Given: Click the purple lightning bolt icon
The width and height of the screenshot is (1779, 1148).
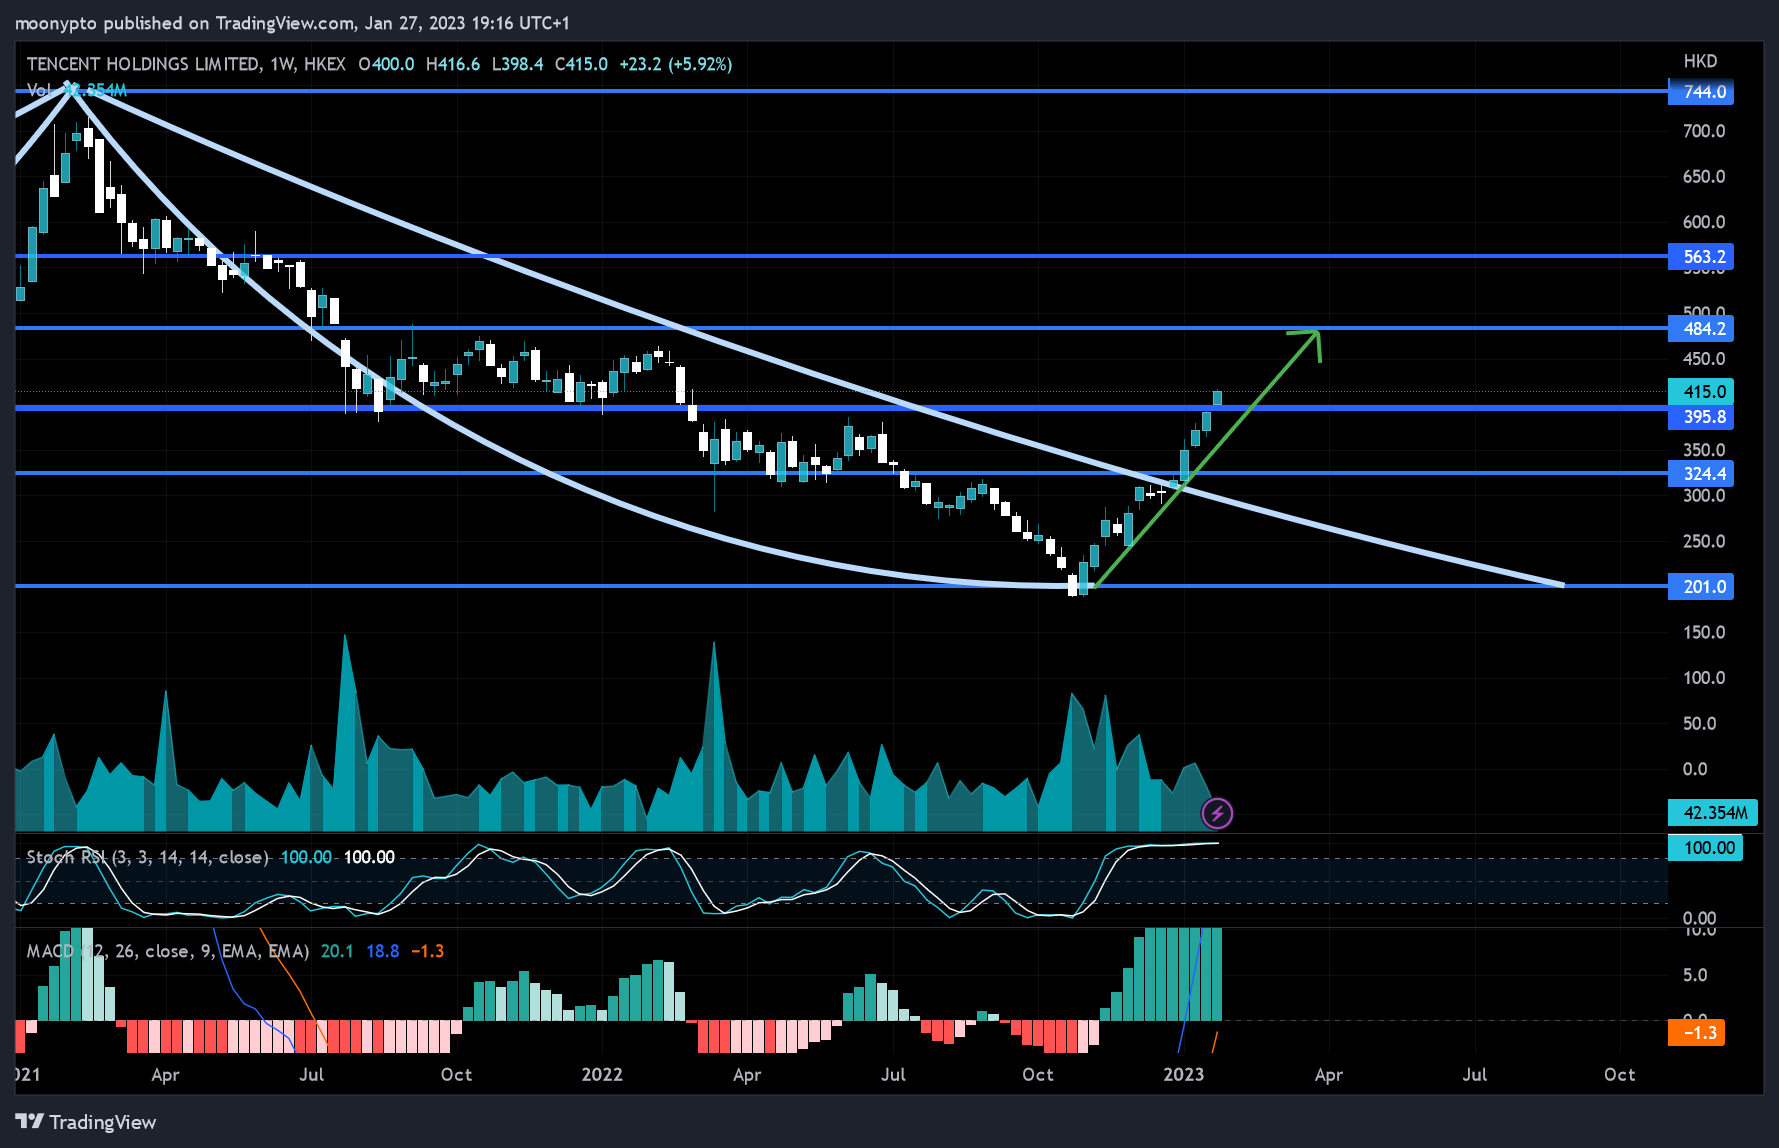Looking at the screenshot, I should [x=1217, y=813].
